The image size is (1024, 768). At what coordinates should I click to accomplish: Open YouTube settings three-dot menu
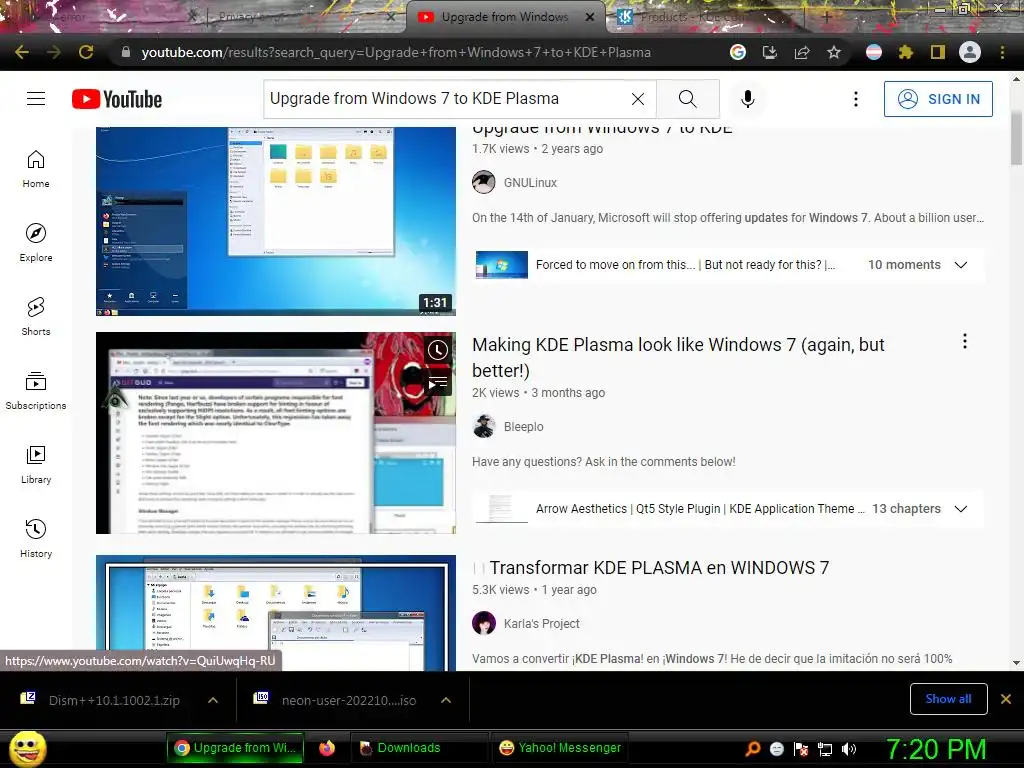856,99
